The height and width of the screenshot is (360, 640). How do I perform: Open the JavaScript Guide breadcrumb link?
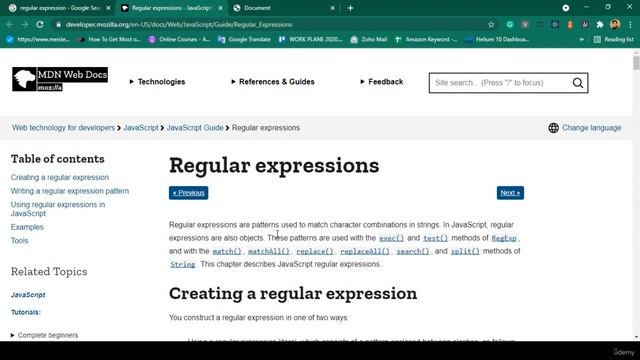(195, 128)
